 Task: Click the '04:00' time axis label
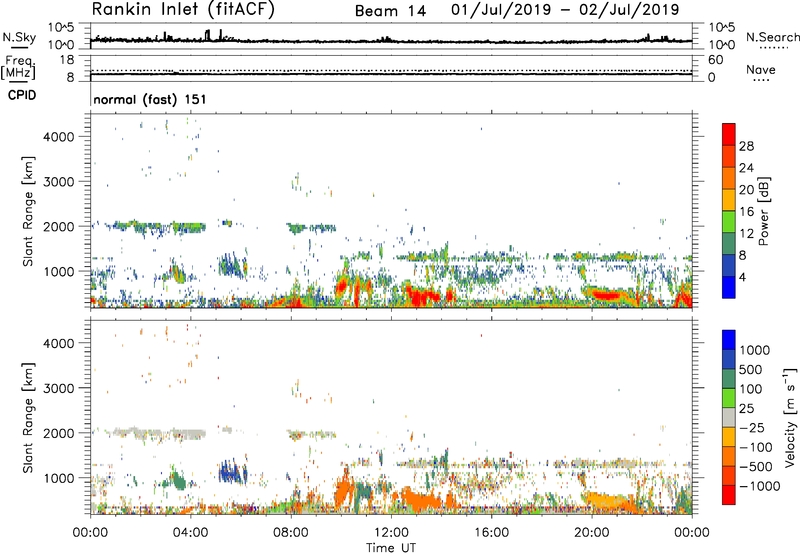(190, 533)
